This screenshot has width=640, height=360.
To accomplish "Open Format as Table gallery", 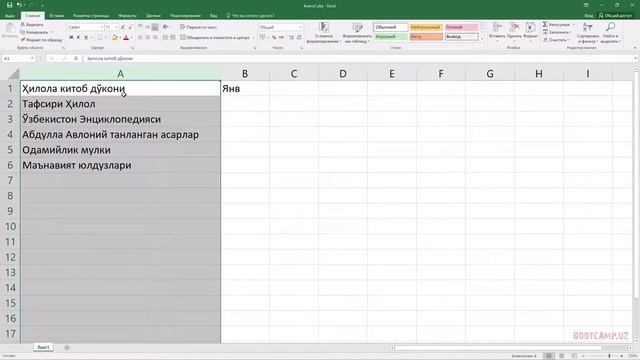I will point(357,33).
